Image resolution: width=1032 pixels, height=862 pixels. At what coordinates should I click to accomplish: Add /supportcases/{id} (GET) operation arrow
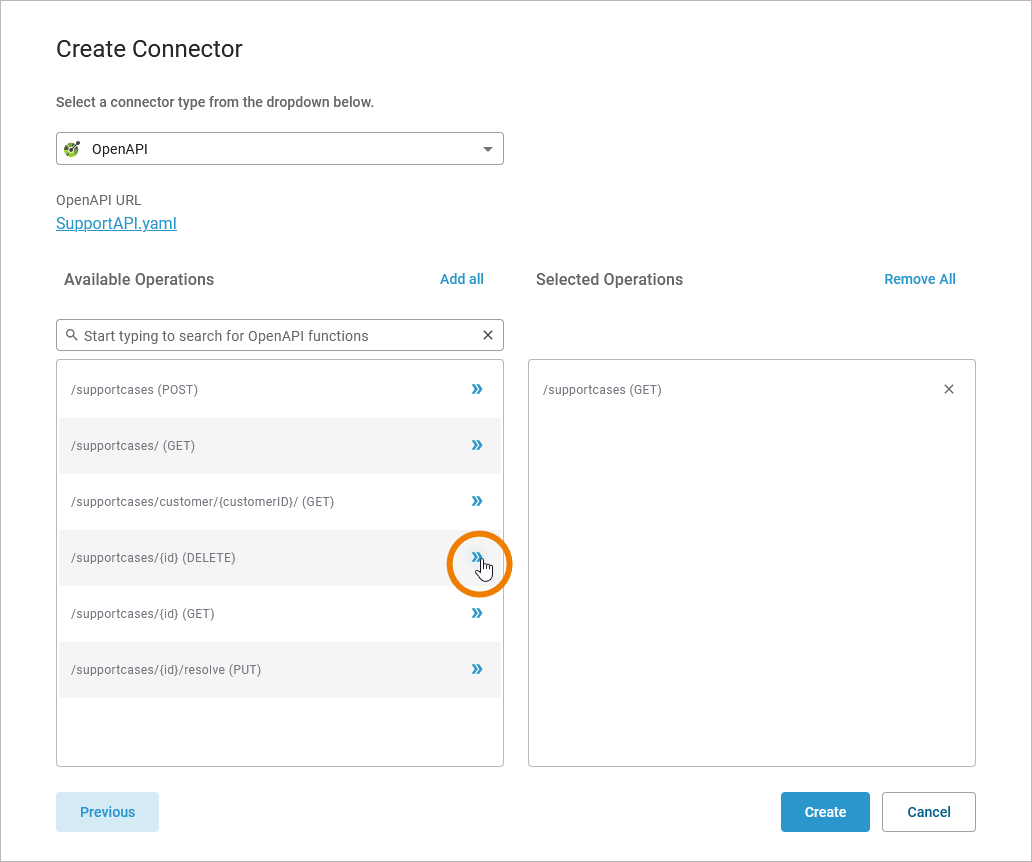pos(477,613)
